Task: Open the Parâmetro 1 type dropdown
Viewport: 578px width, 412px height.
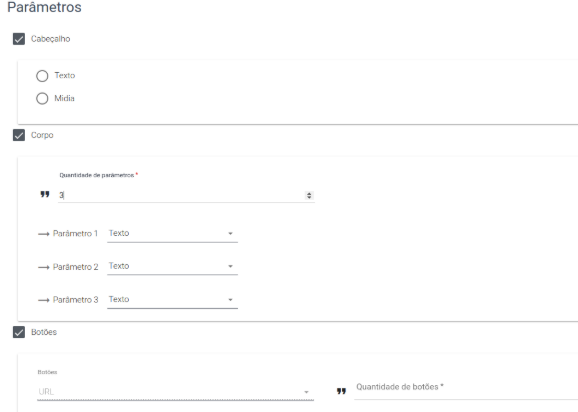Action: 172,234
